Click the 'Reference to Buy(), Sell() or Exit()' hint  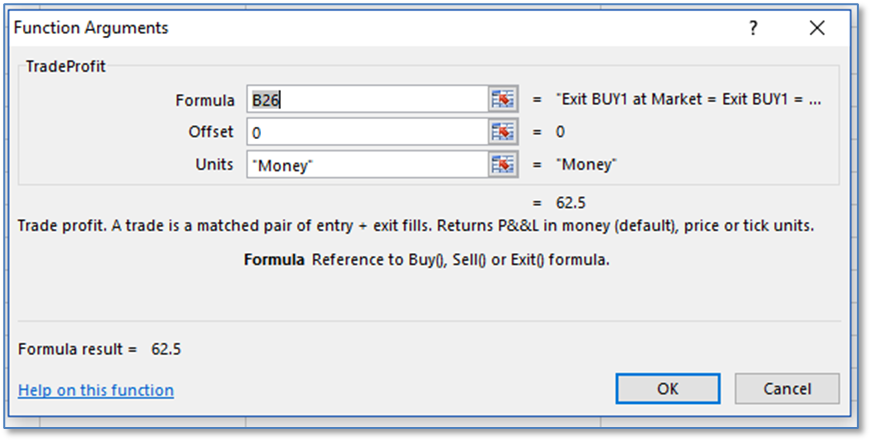click(x=460, y=260)
